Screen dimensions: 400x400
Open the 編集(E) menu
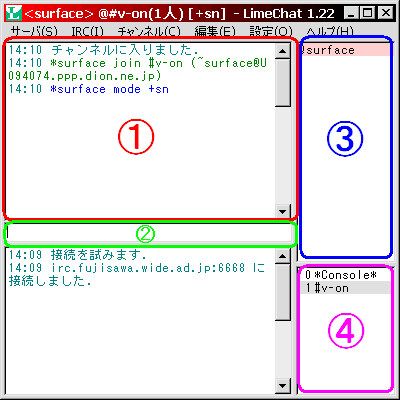(x=215, y=31)
